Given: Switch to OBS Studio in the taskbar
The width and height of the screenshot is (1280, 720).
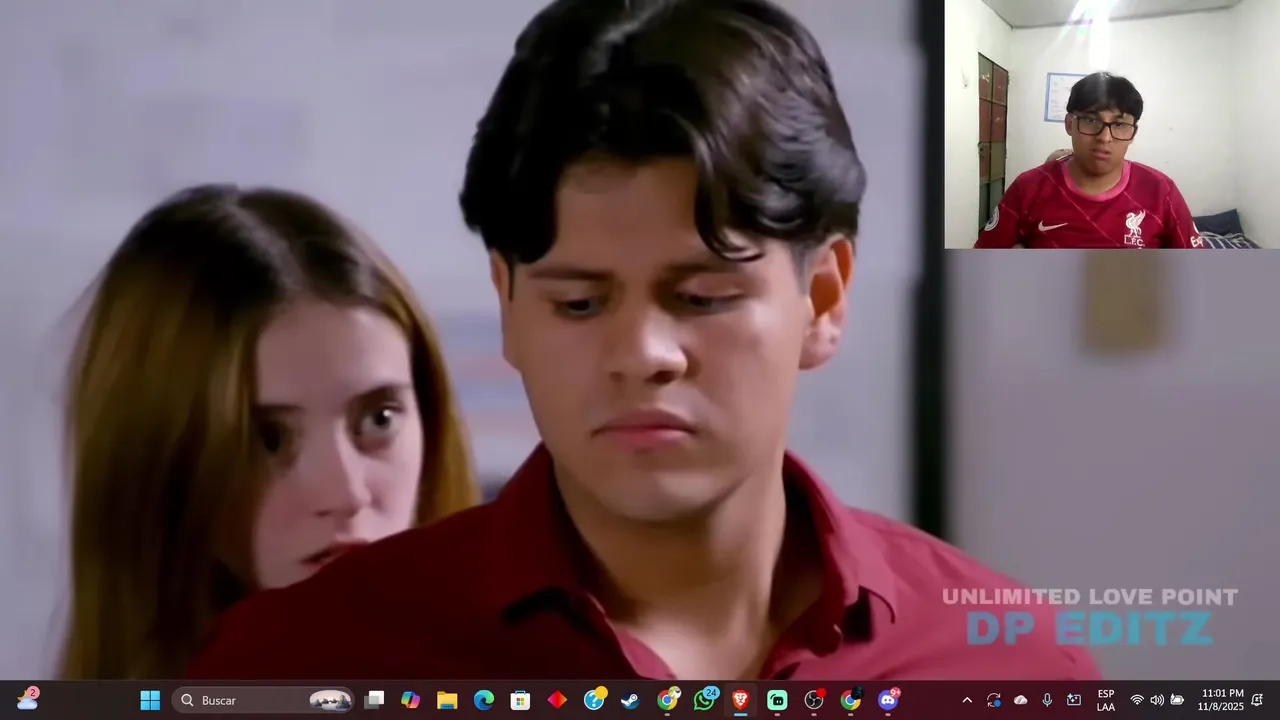Looking at the screenshot, I should pos(814,700).
